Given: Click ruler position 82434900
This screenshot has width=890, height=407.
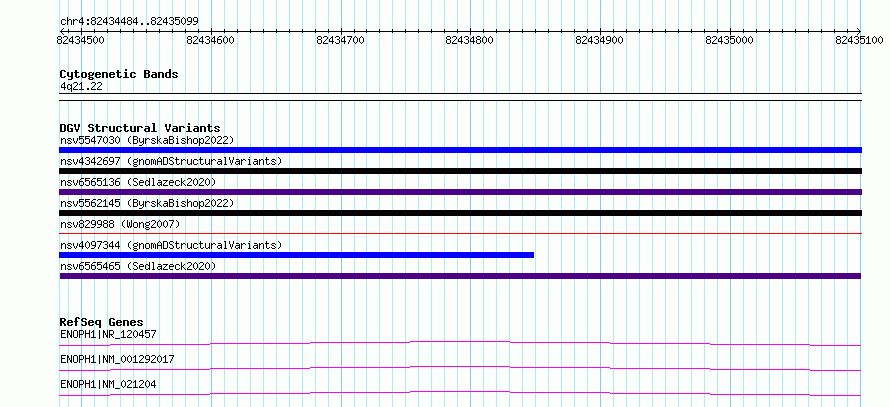Looking at the screenshot, I should [600, 40].
